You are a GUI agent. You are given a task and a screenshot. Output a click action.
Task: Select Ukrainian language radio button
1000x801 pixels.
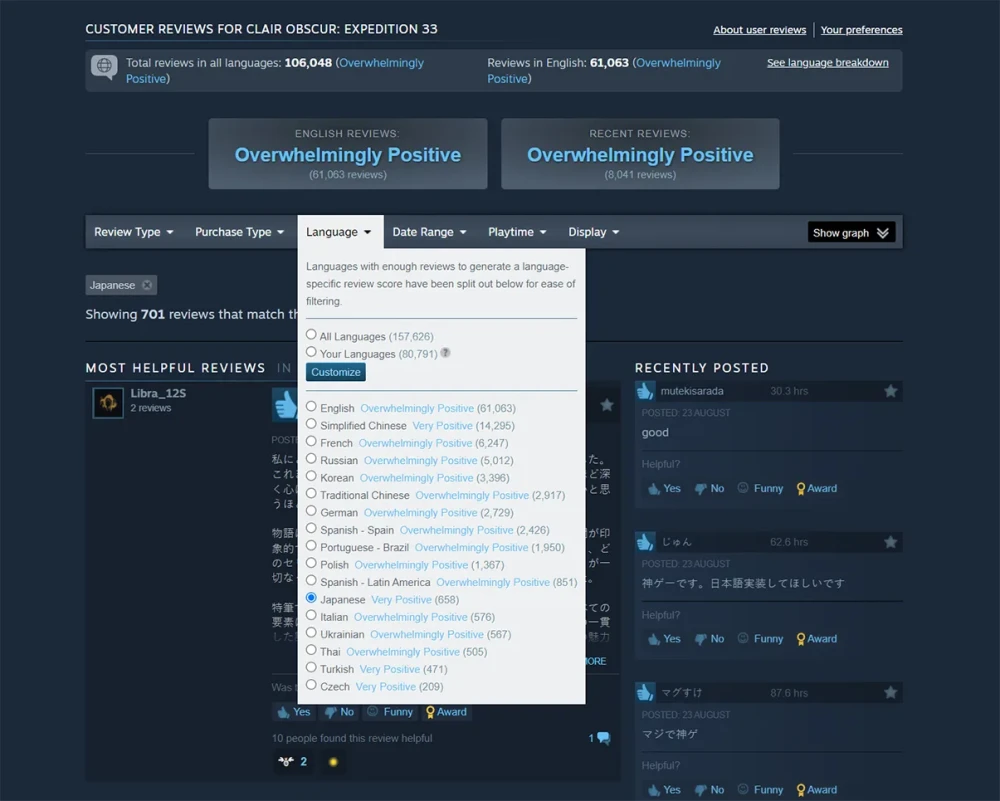[x=311, y=633]
